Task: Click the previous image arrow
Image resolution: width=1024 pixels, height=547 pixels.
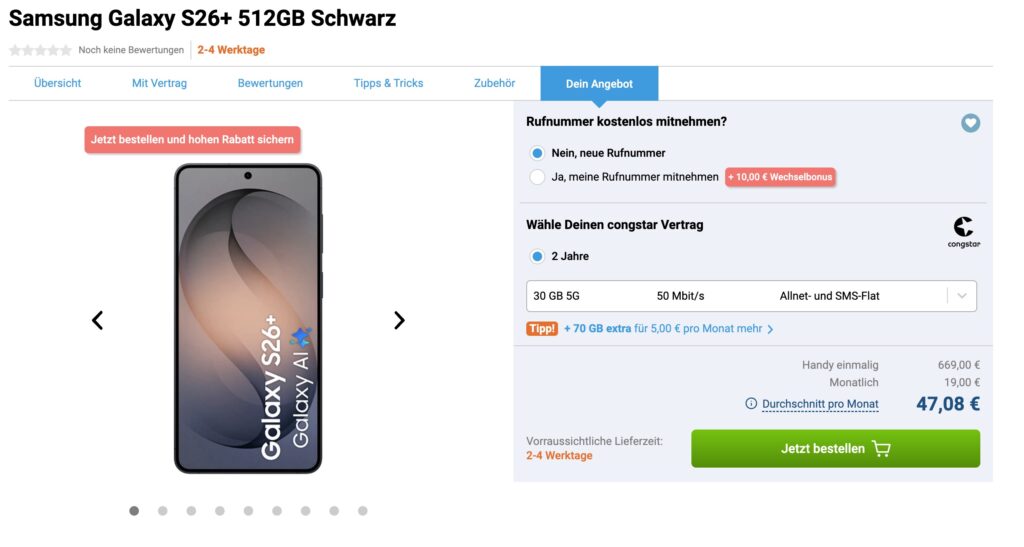Action: [x=97, y=320]
